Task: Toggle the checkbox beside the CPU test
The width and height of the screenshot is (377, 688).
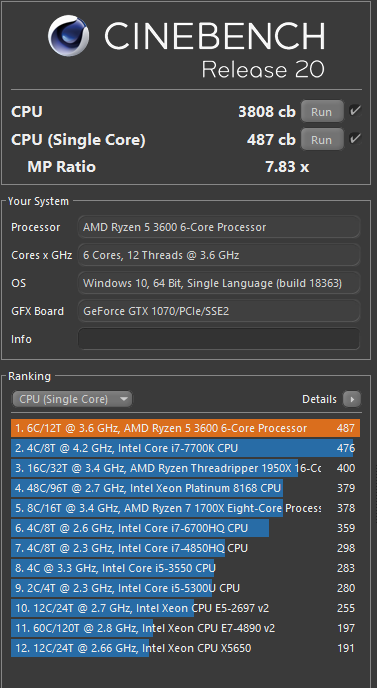Action: click(355, 111)
